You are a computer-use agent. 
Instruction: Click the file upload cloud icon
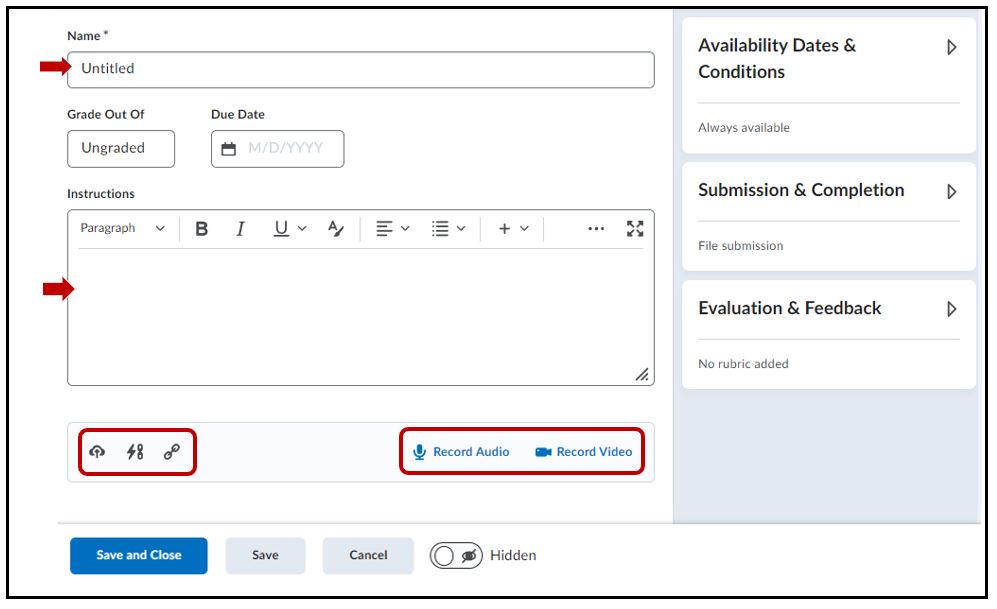click(x=97, y=452)
